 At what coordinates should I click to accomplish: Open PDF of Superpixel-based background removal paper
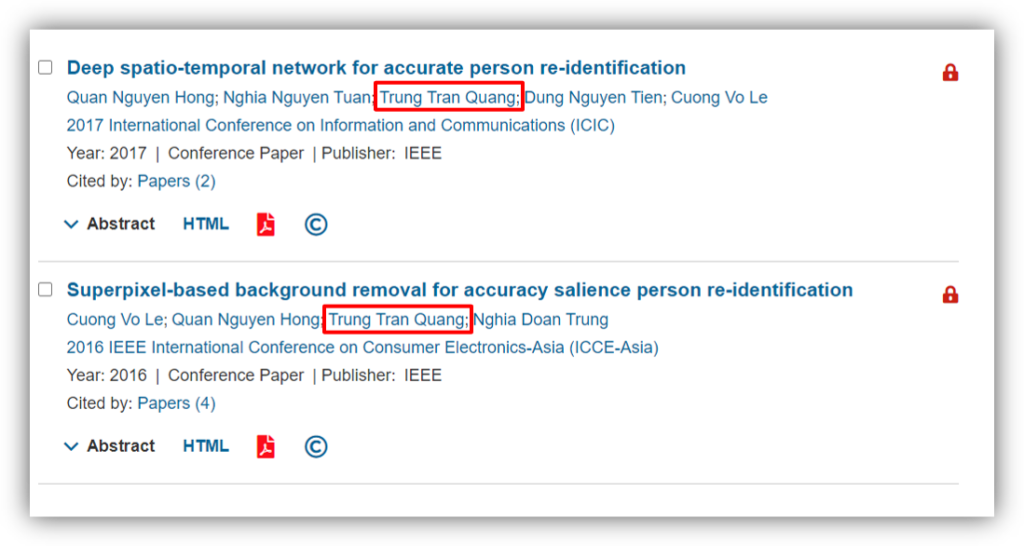click(265, 446)
